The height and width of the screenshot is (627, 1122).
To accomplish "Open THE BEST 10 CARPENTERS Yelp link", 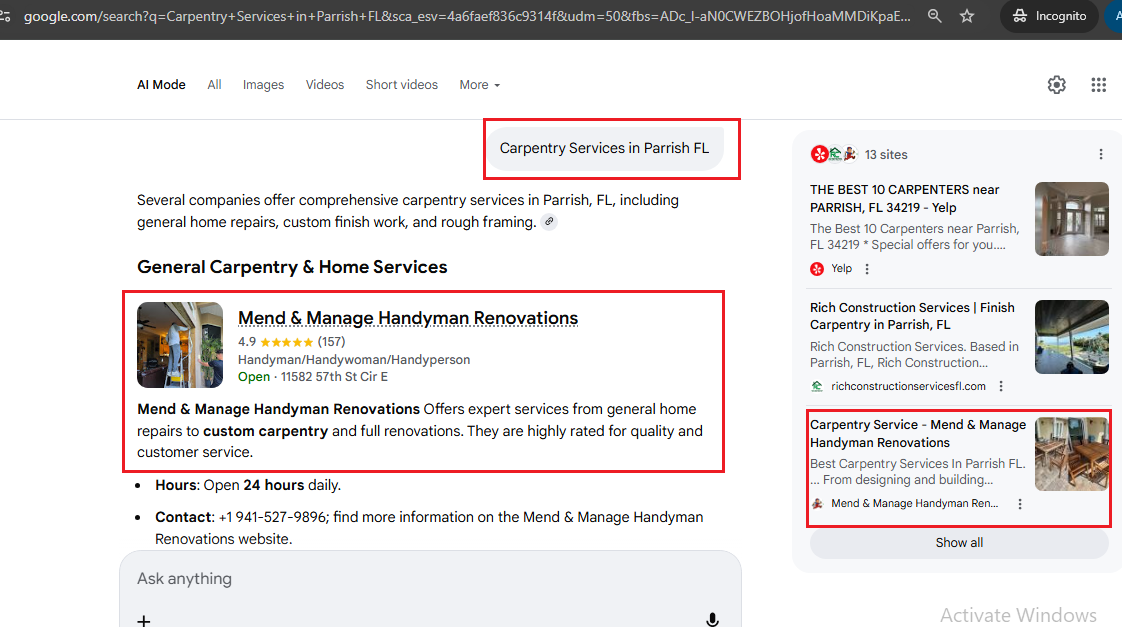I will [x=904, y=198].
